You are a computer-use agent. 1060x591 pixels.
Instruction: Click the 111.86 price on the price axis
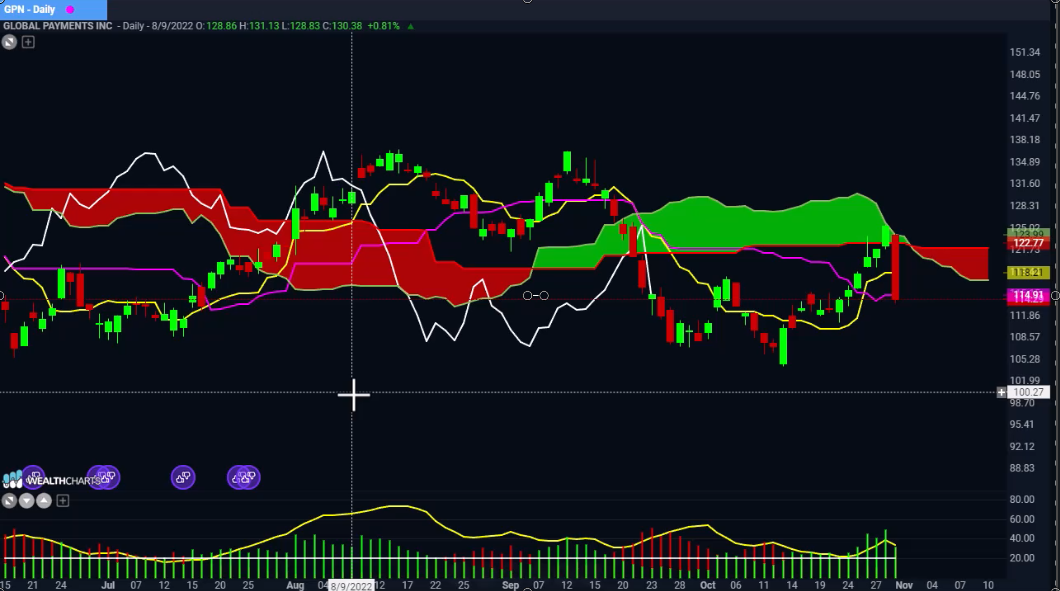(1025, 316)
